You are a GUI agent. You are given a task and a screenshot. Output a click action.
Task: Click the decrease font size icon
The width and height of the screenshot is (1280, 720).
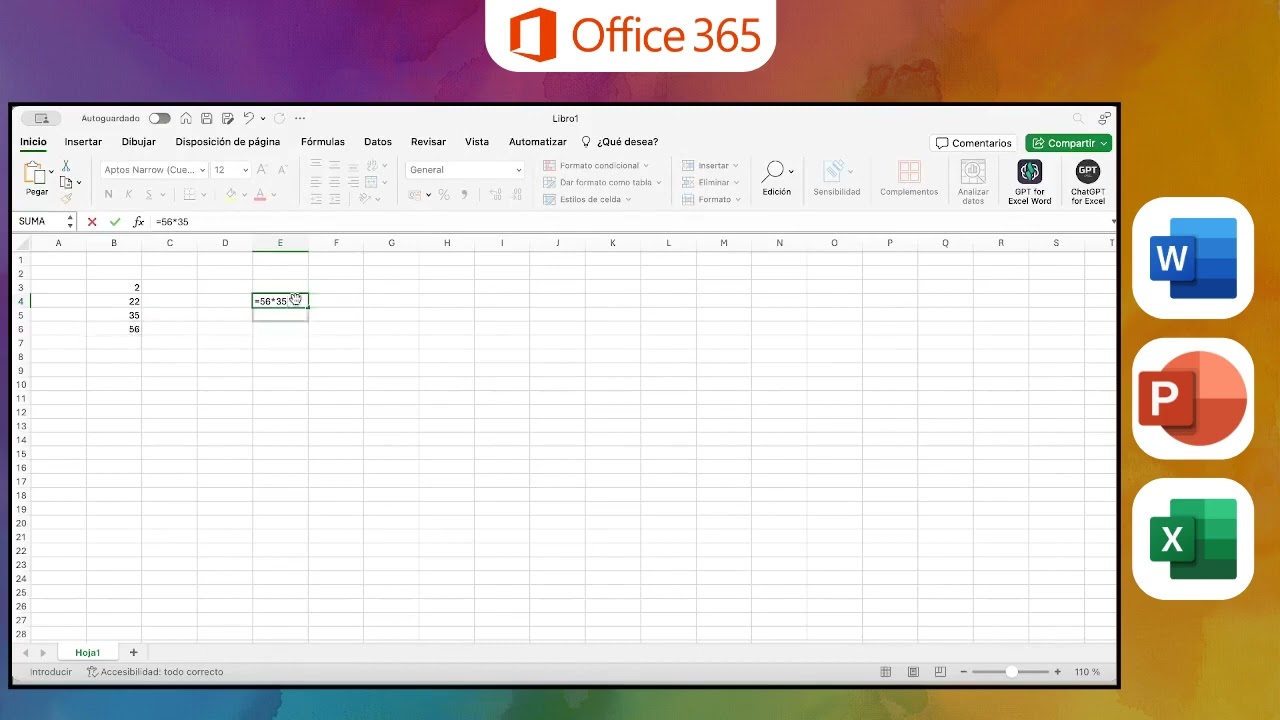pyautogui.click(x=281, y=170)
